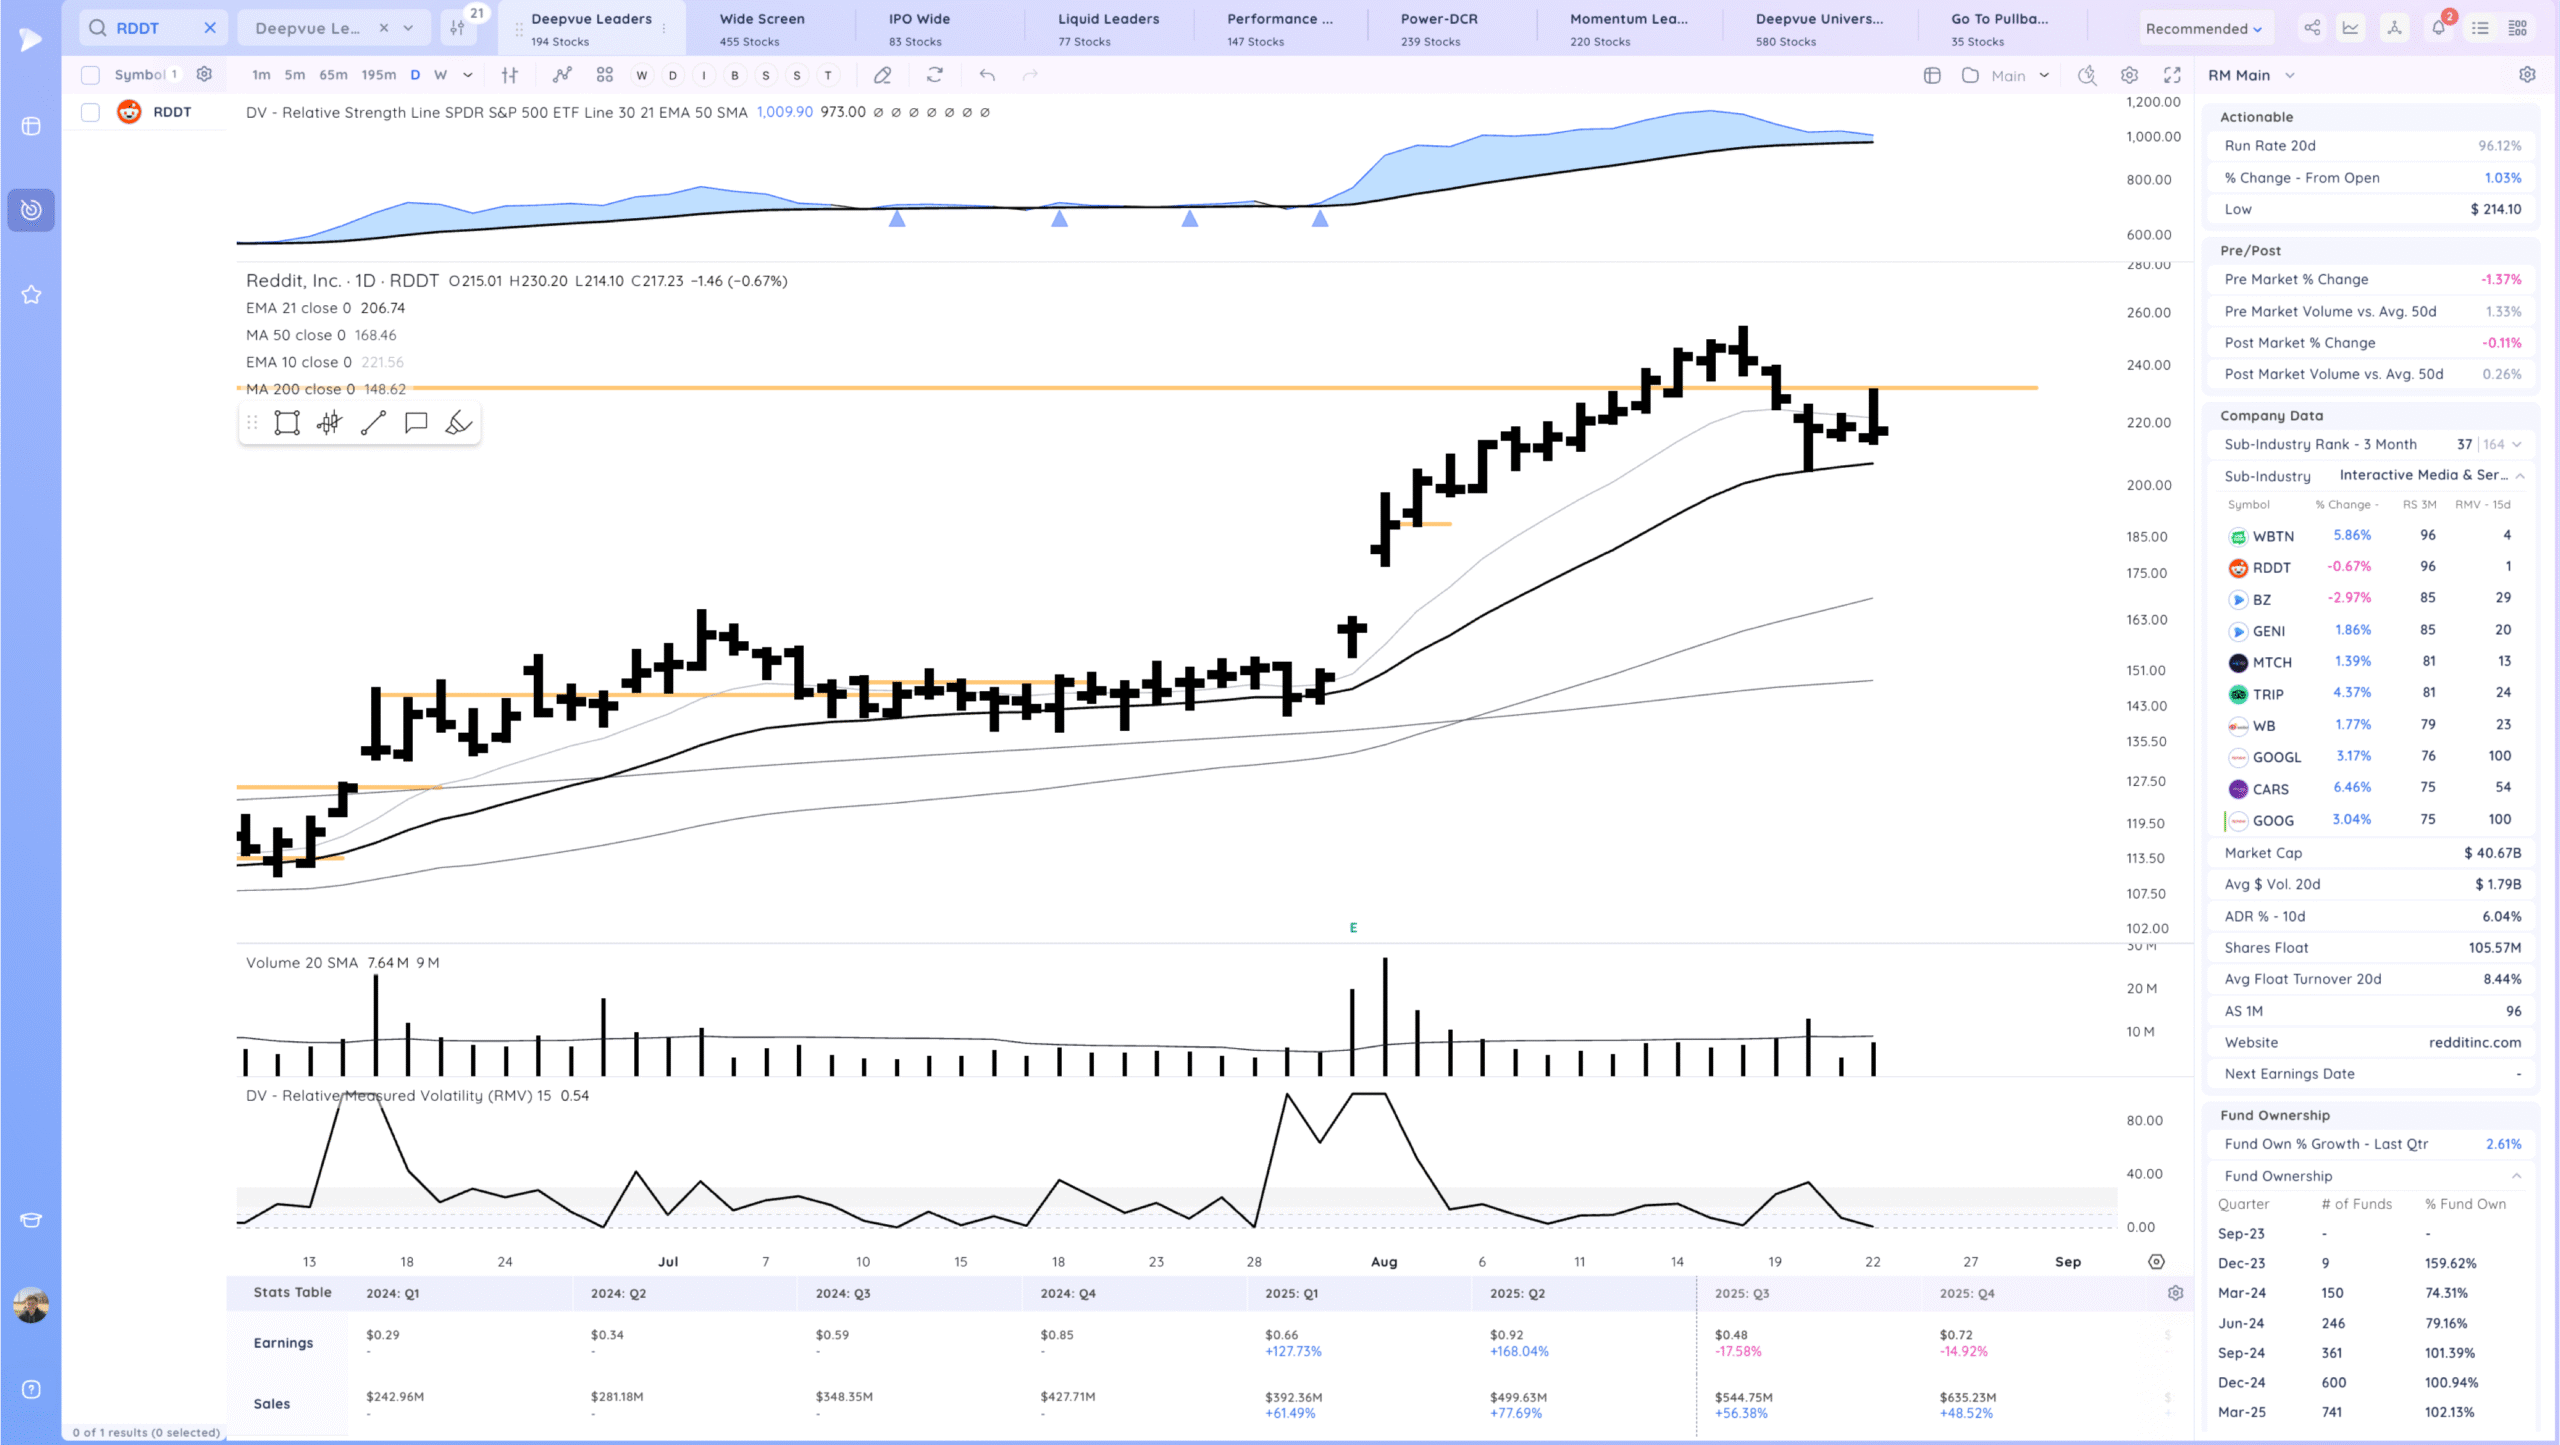The height and width of the screenshot is (1445, 2560).
Task: Open chart settings gear icon
Action: tap(2129, 75)
